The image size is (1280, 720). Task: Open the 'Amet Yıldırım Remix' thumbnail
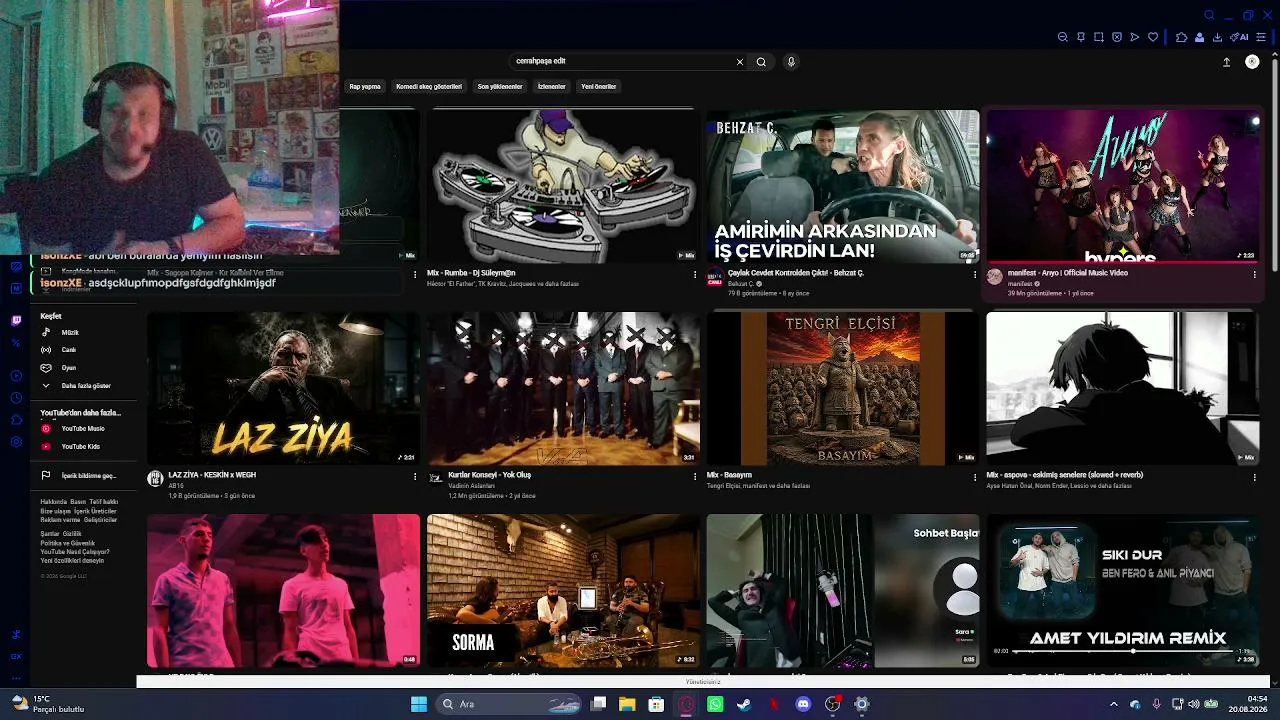coord(1123,590)
